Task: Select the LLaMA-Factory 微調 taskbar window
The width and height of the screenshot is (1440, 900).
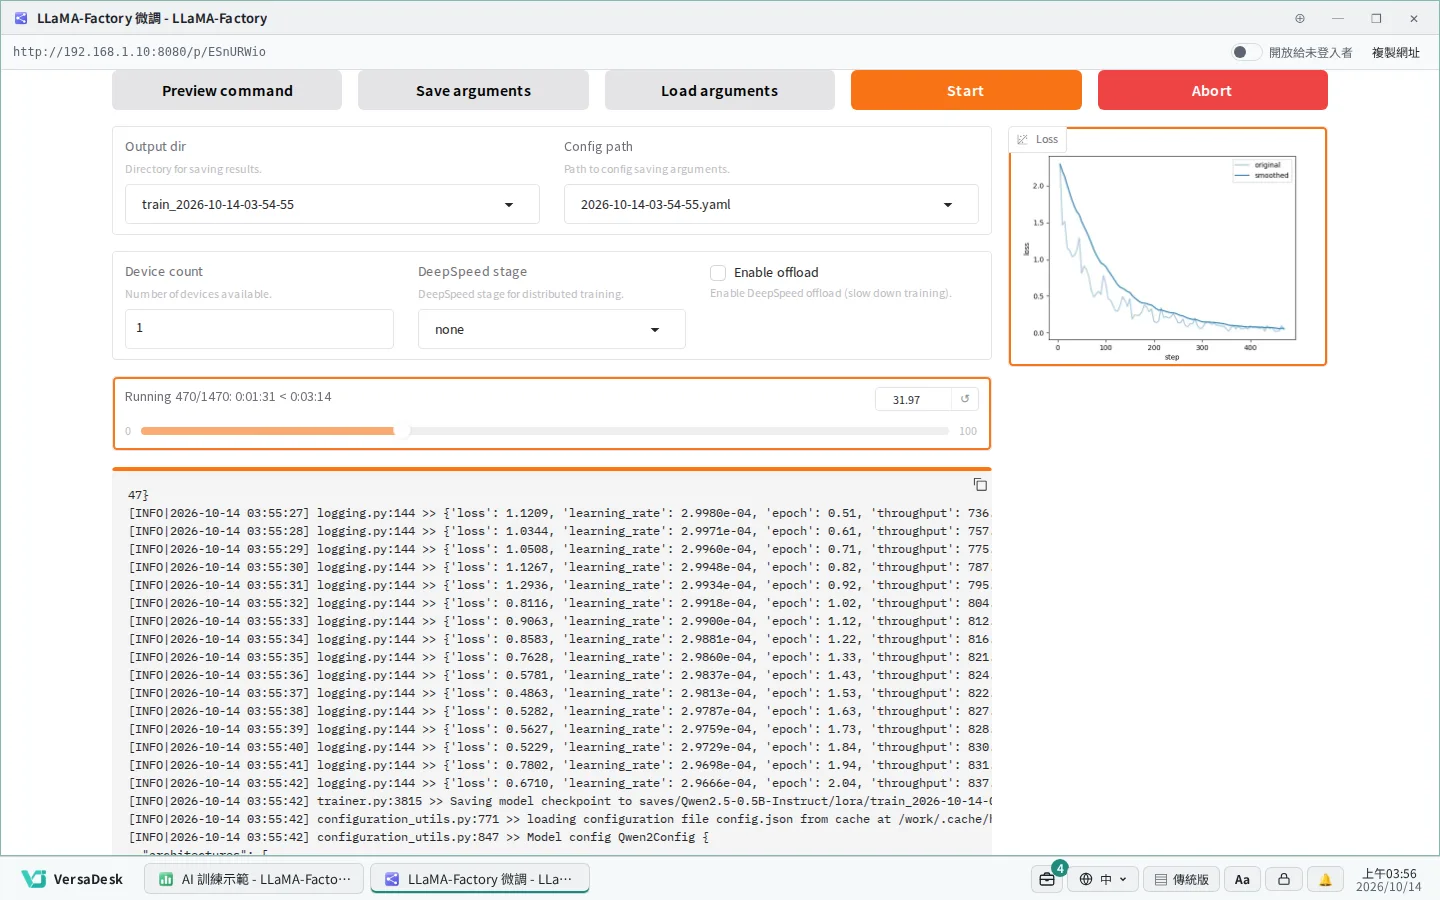Action: [x=480, y=879]
